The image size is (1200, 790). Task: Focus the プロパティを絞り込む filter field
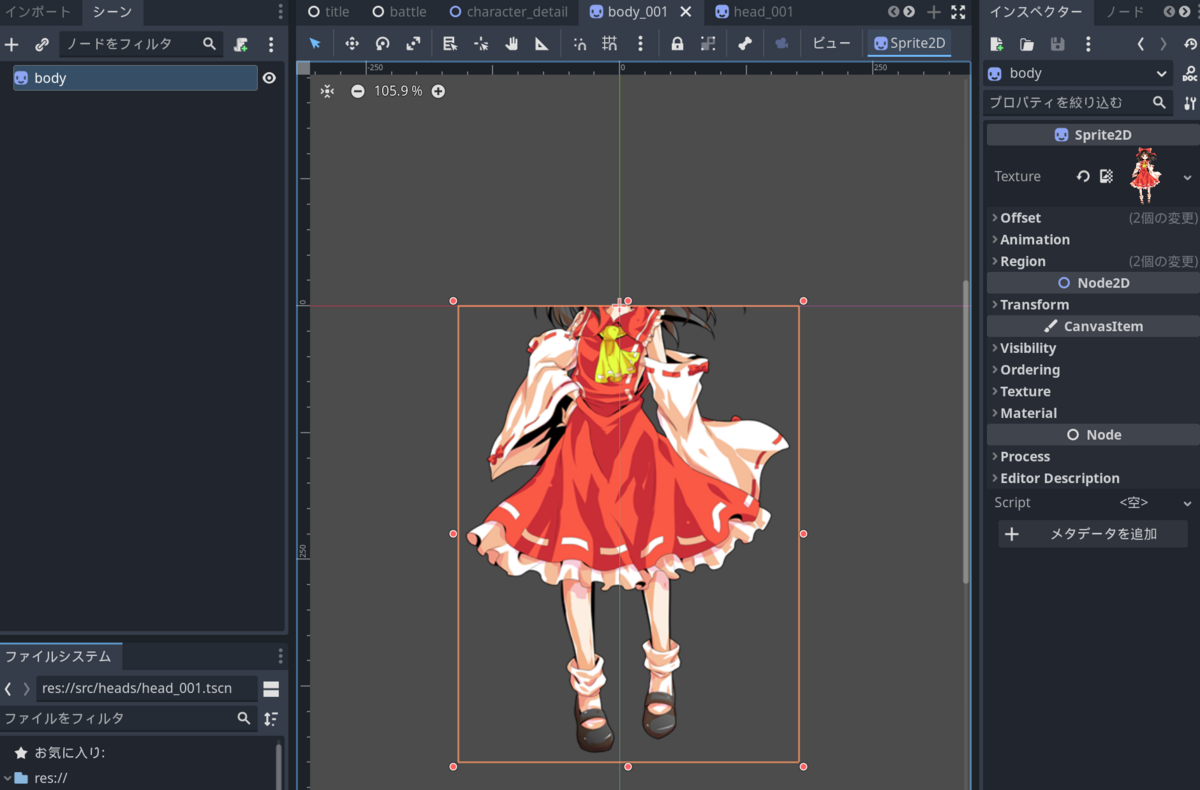(1078, 102)
